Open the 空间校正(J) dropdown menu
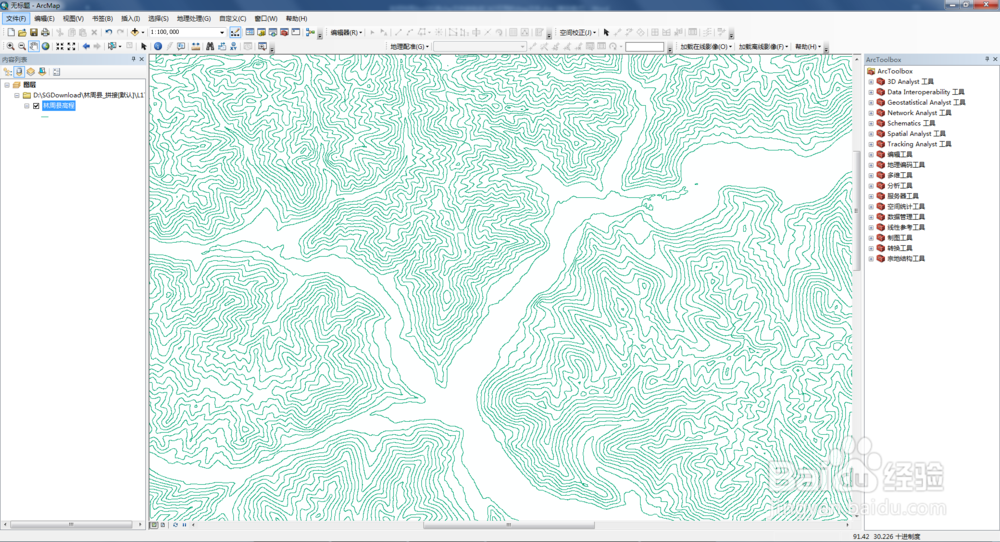This screenshot has height=542, width=1000. click(578, 33)
